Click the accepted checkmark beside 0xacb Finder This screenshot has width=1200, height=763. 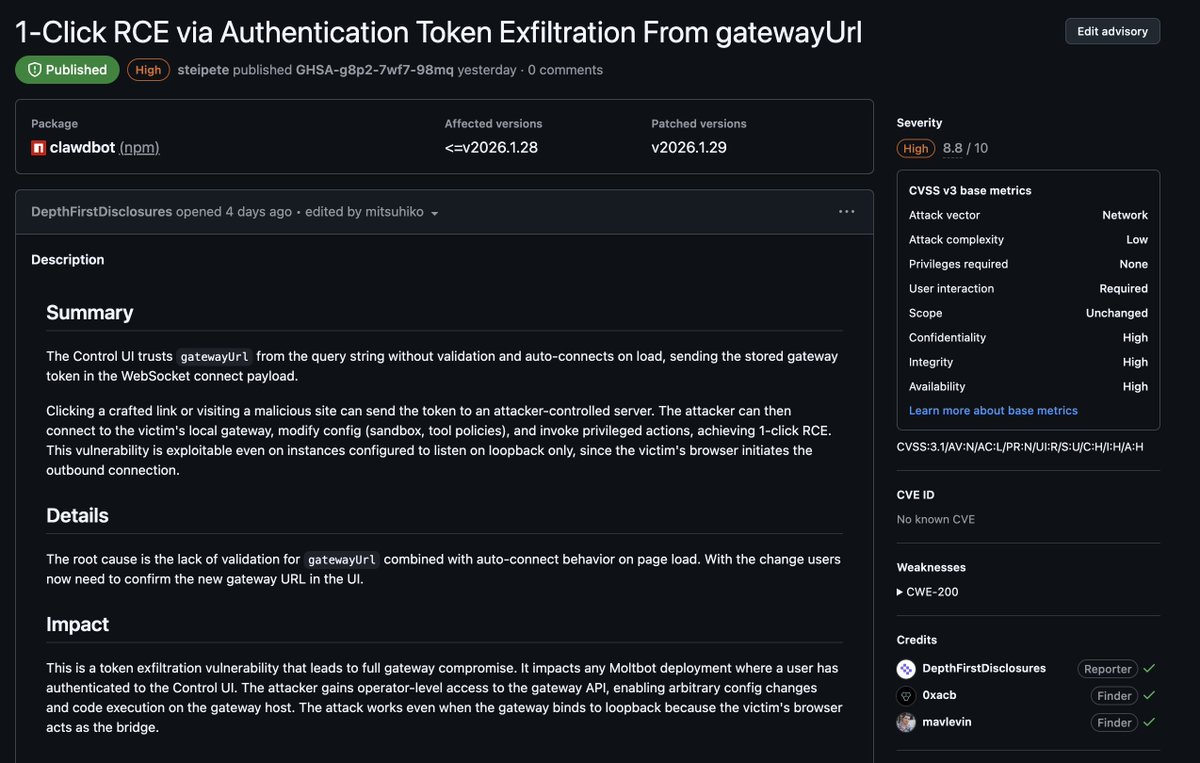(1150, 695)
